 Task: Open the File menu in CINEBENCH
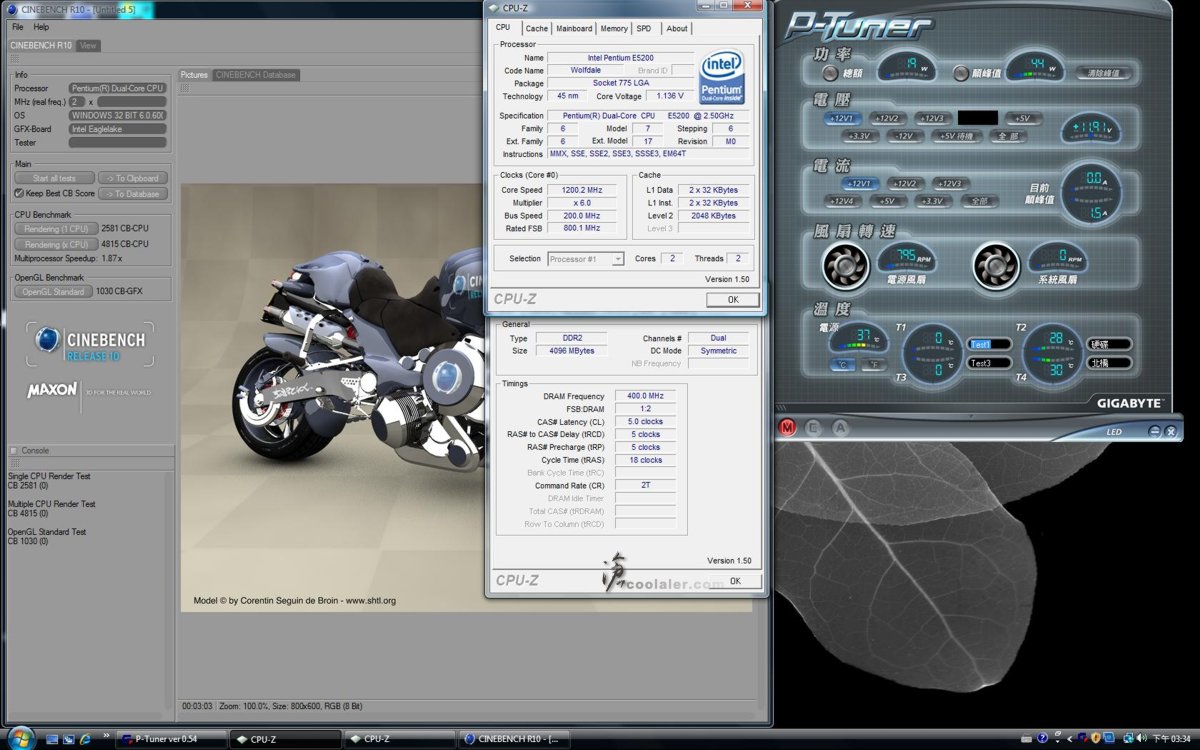(18, 27)
